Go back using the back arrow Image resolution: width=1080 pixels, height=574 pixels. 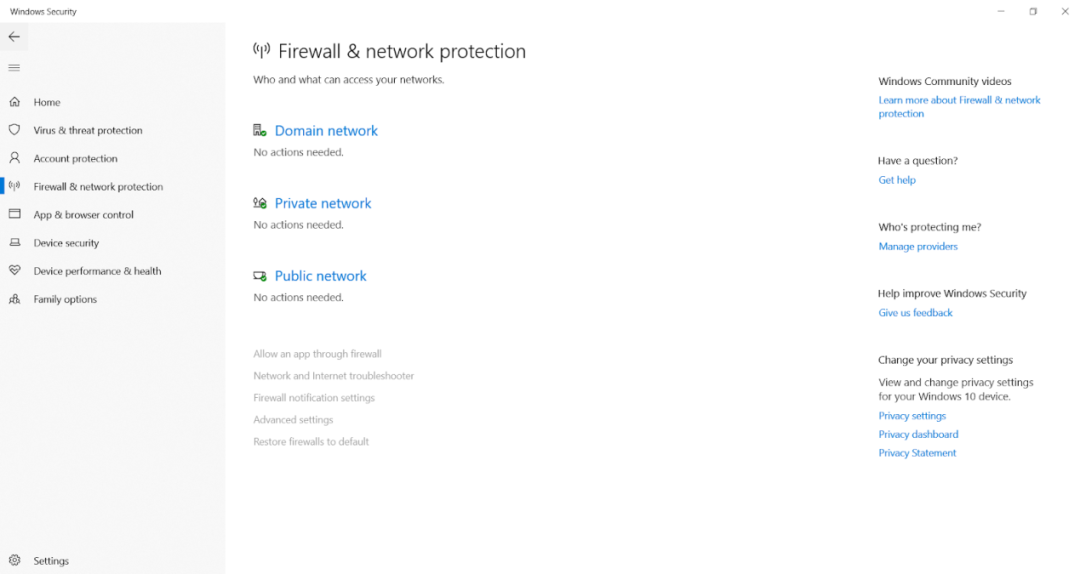(14, 37)
